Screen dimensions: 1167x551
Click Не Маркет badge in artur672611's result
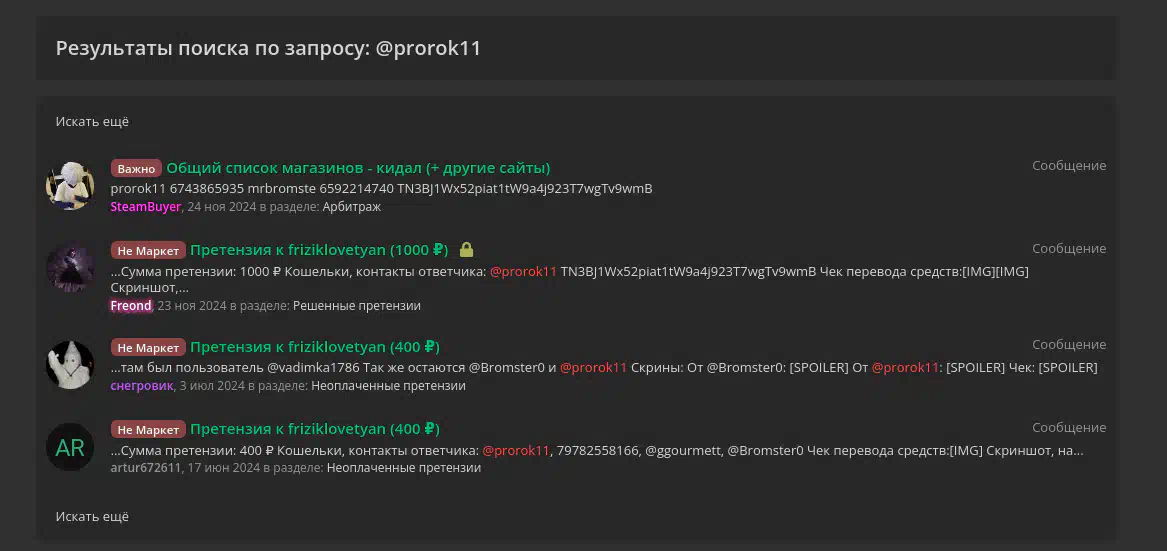point(148,430)
